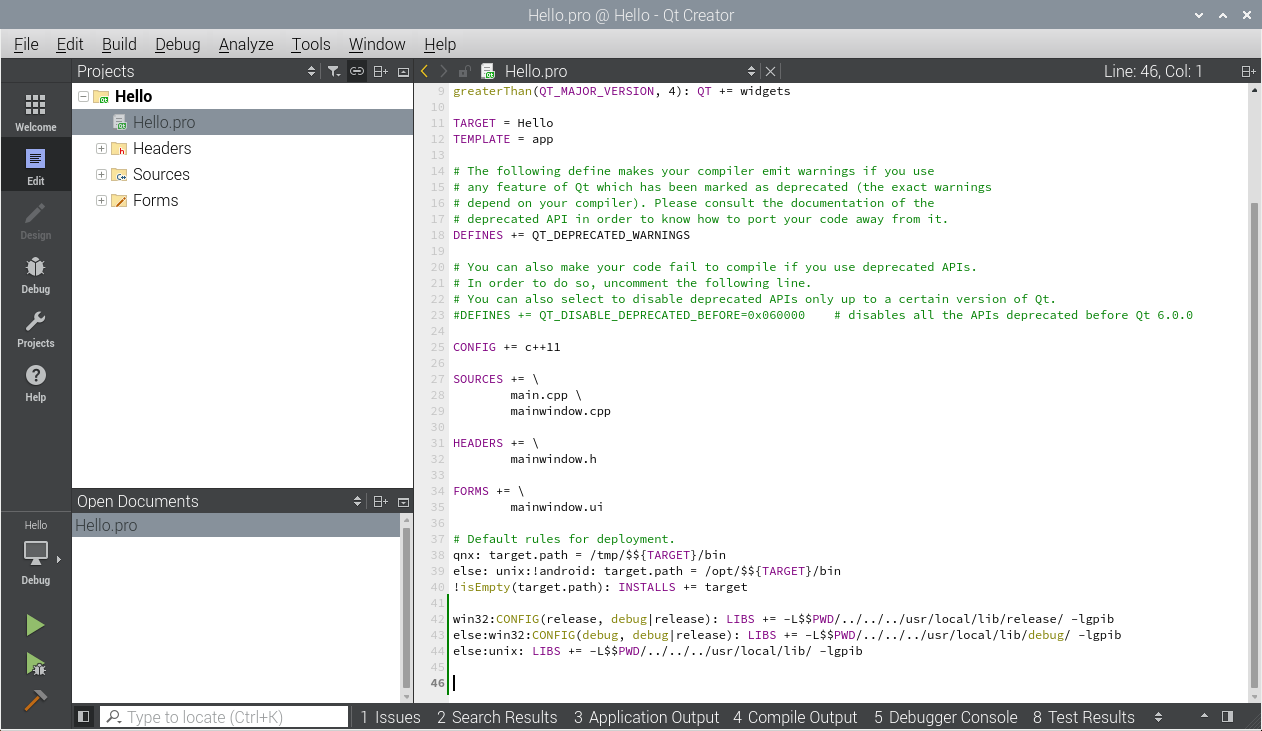Click the 'CONFIG += c++11' line
This screenshot has width=1262, height=731.
click(506, 347)
